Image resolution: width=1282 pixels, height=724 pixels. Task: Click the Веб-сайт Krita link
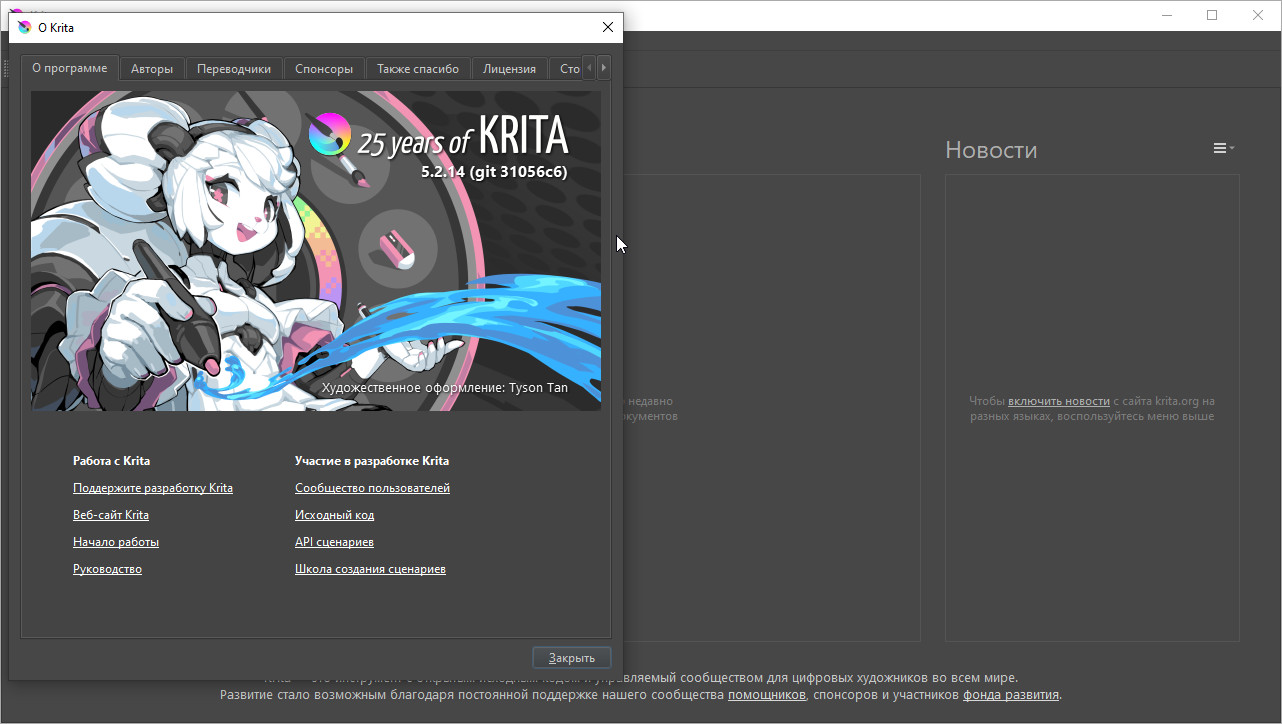pos(111,515)
